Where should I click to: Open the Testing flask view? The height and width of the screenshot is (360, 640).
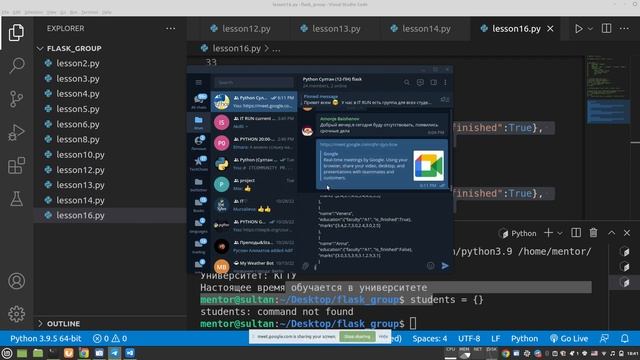point(16,199)
